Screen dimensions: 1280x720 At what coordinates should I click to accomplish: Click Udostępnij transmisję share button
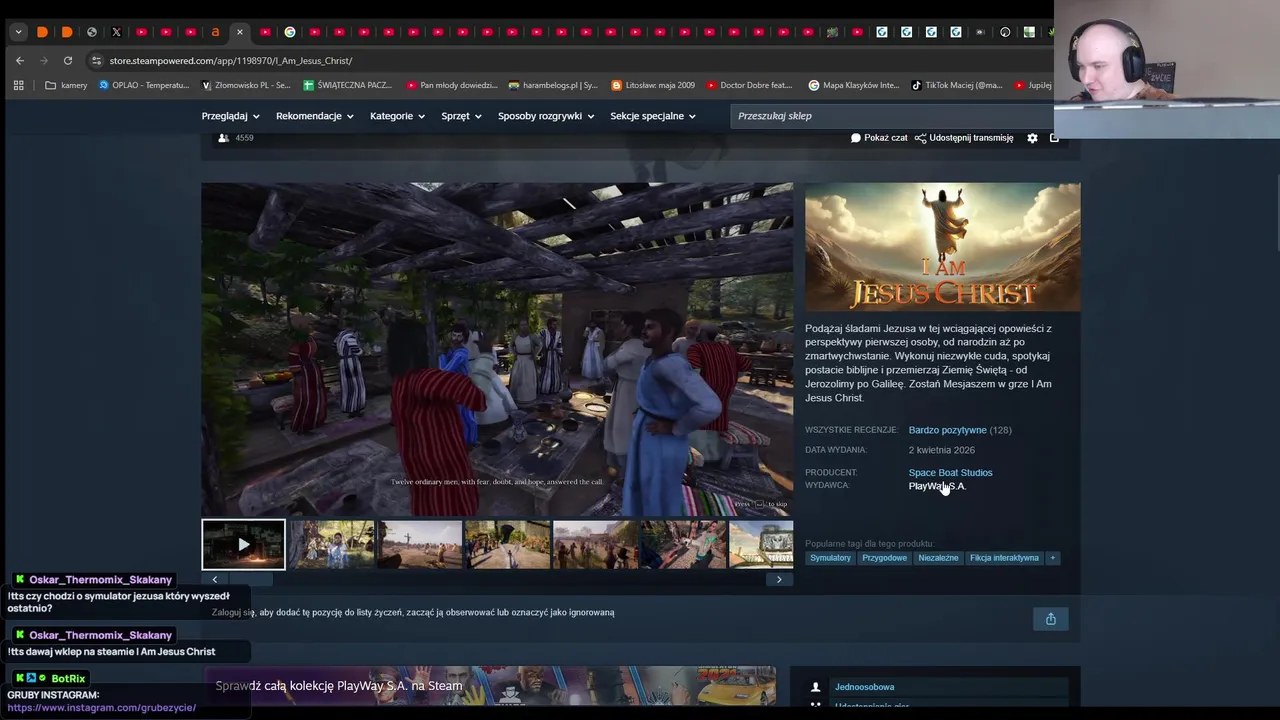click(964, 138)
